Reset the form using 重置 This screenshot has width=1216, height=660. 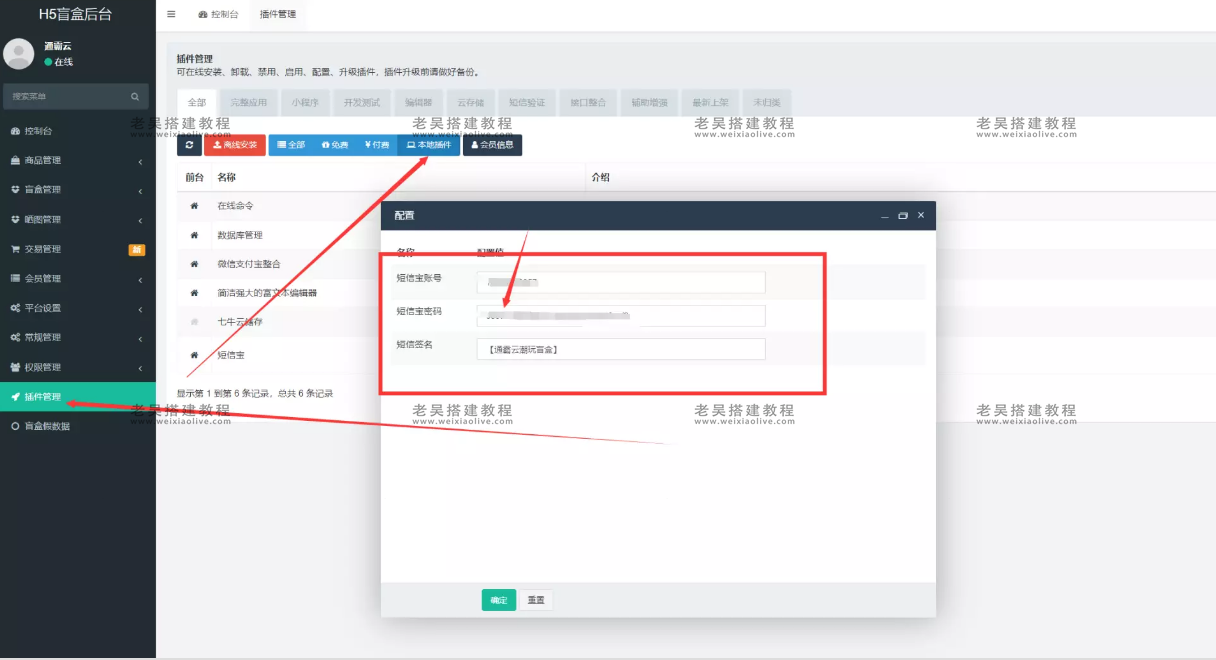(538, 599)
